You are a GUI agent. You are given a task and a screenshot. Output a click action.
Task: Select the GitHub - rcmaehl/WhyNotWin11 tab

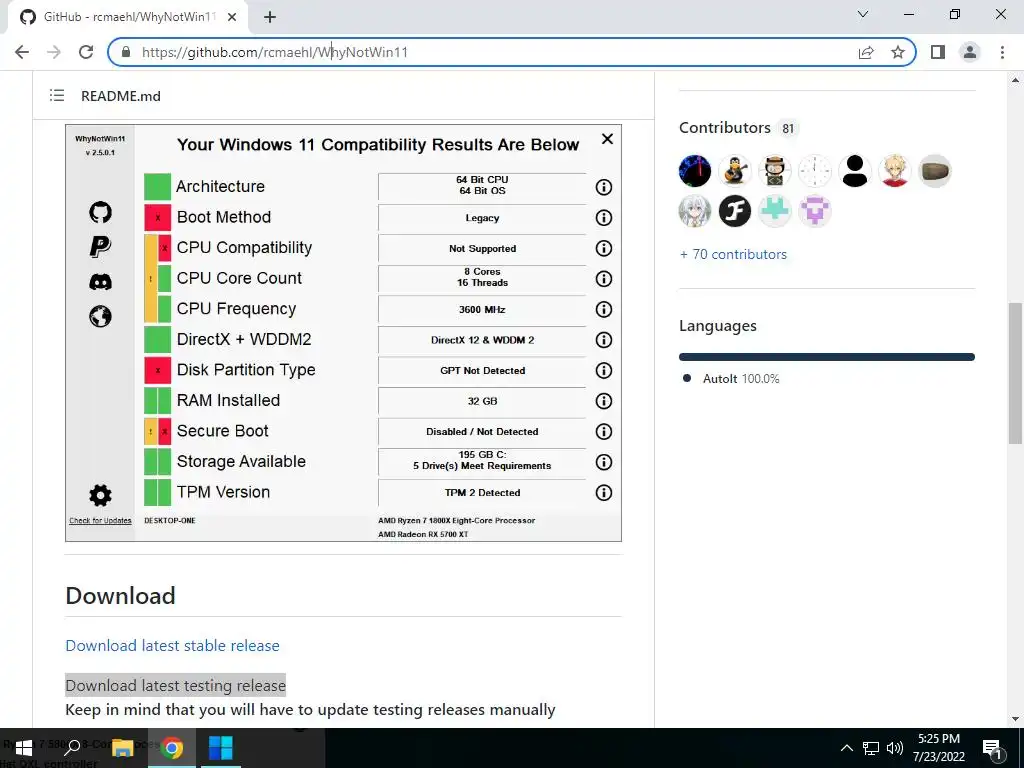(x=128, y=17)
